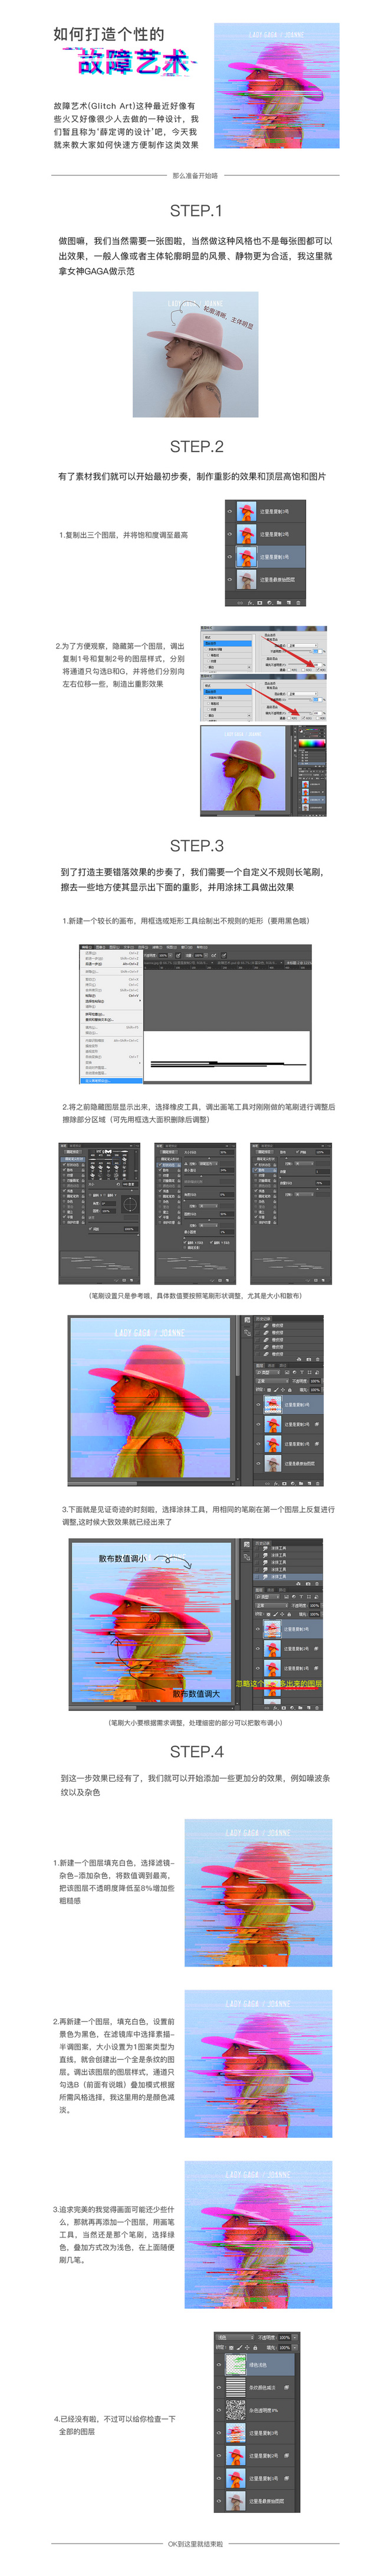The width and height of the screenshot is (388, 2576).
Task: Open 浅色 blend mode dropdown in seven-layer panel
Action: coord(236,2338)
